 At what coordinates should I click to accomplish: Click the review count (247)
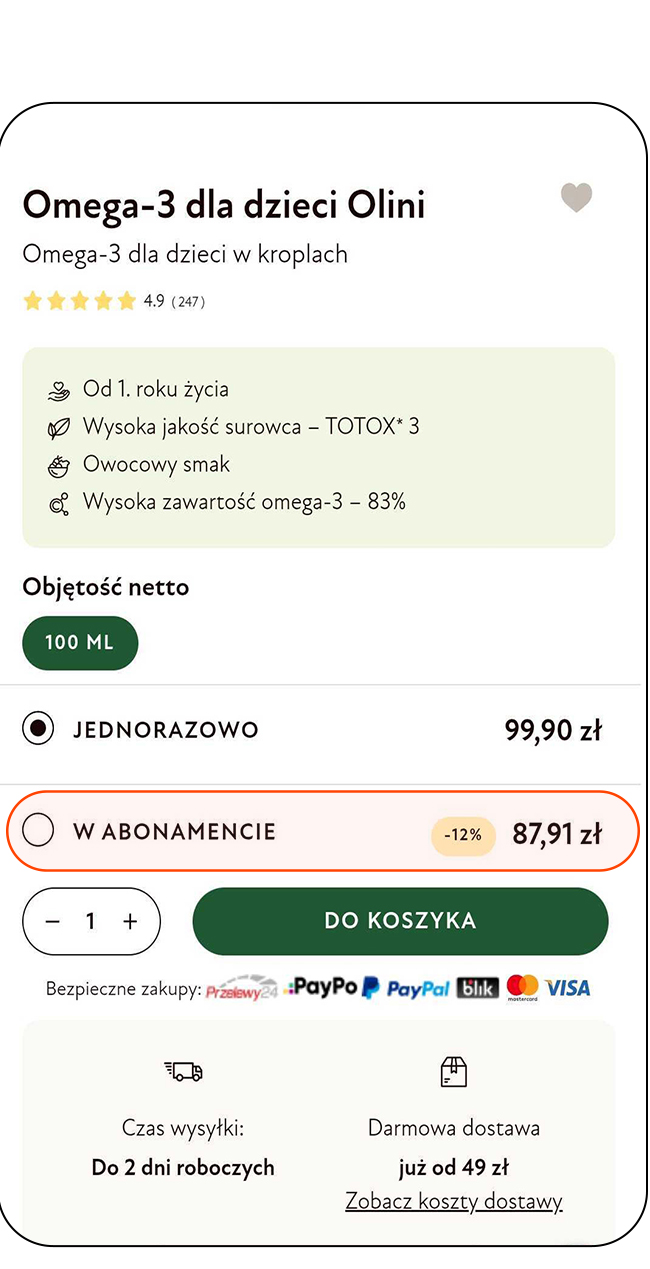[x=188, y=301]
